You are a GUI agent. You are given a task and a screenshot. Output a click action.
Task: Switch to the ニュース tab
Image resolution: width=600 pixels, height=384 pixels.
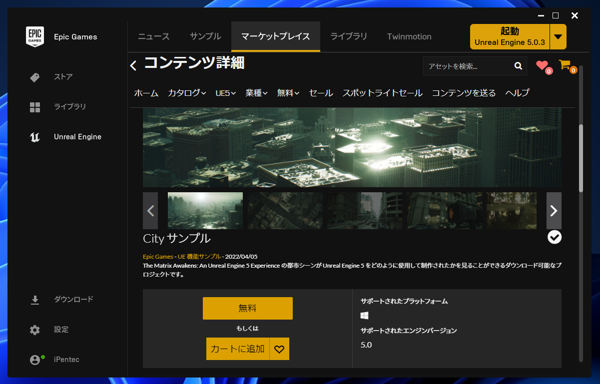click(153, 37)
